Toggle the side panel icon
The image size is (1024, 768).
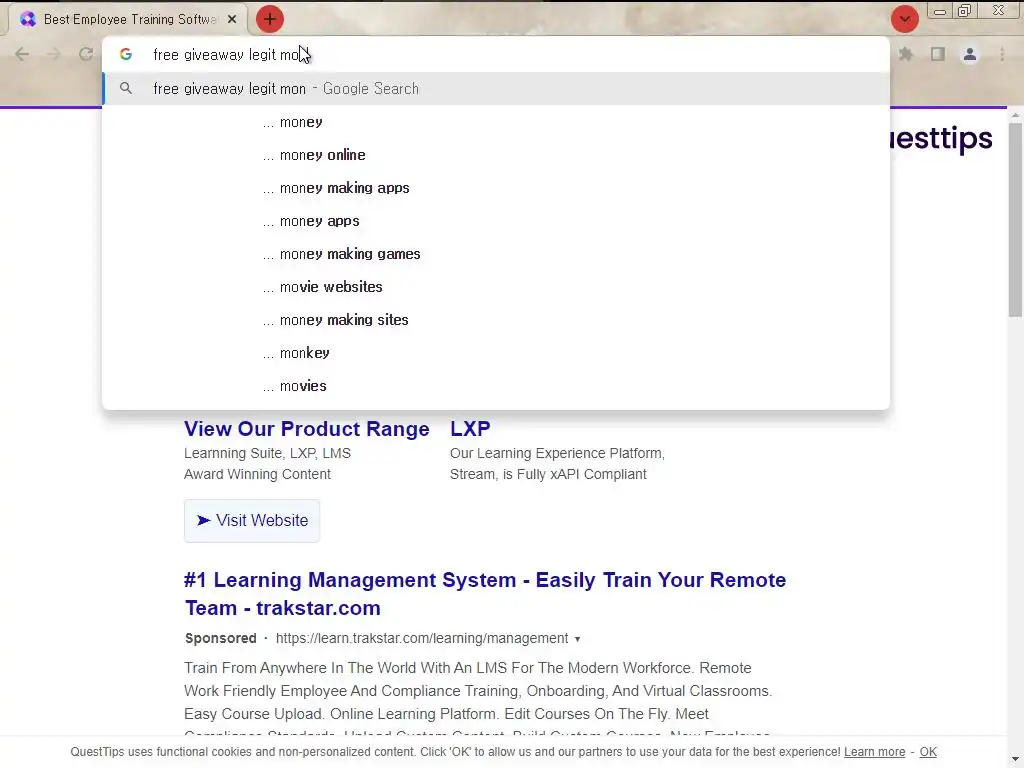[938, 54]
